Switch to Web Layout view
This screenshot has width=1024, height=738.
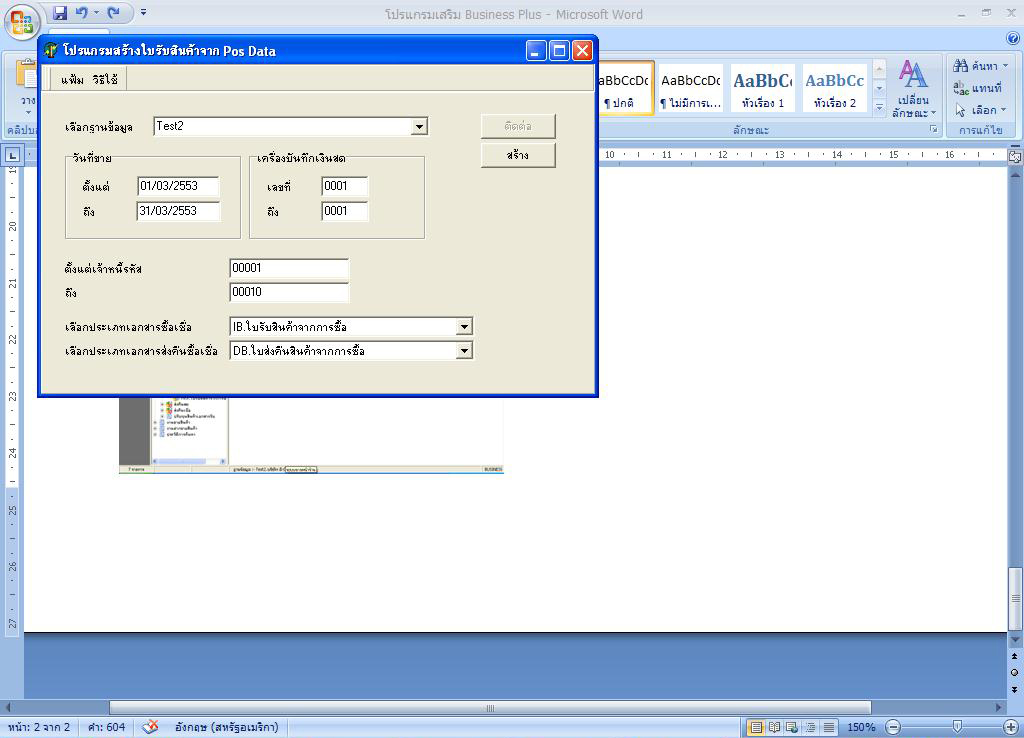pos(792,727)
